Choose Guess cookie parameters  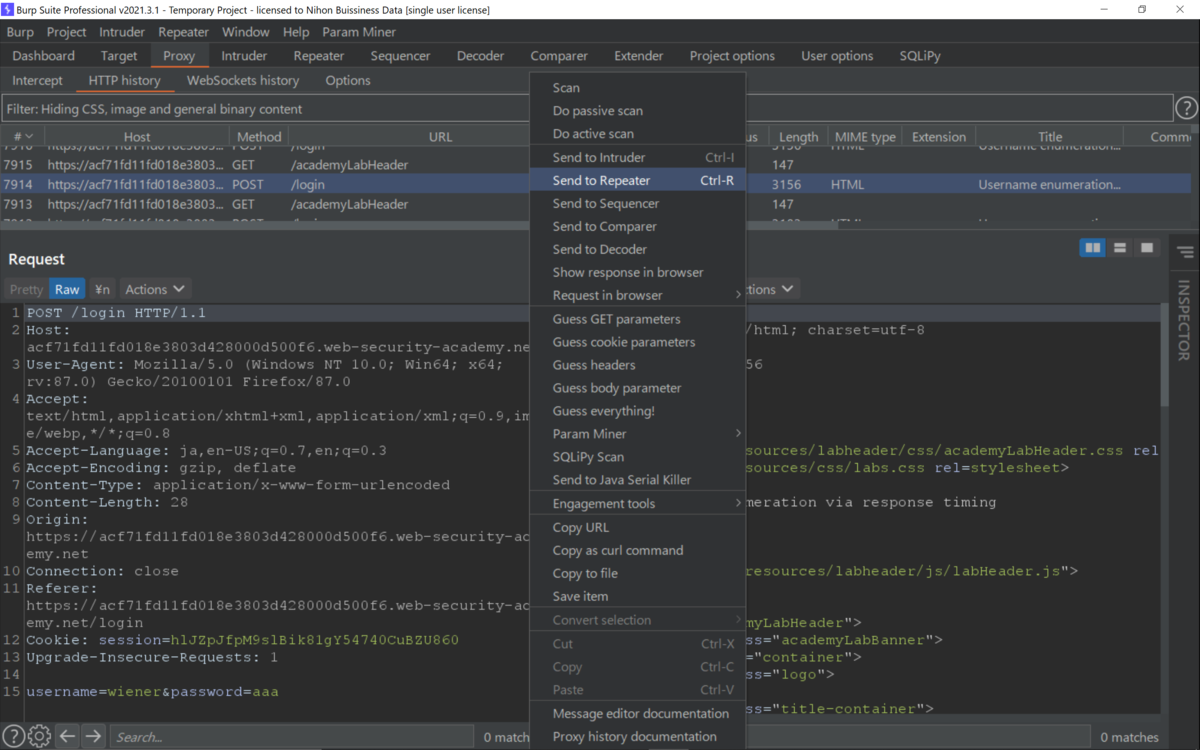[638, 342]
